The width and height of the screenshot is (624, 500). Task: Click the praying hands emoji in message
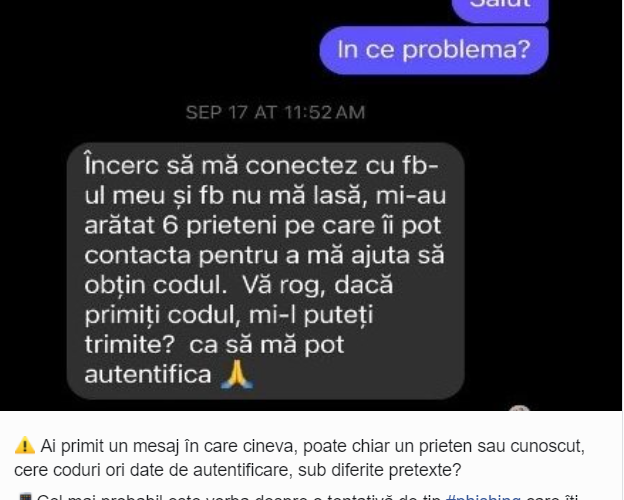pos(237,374)
